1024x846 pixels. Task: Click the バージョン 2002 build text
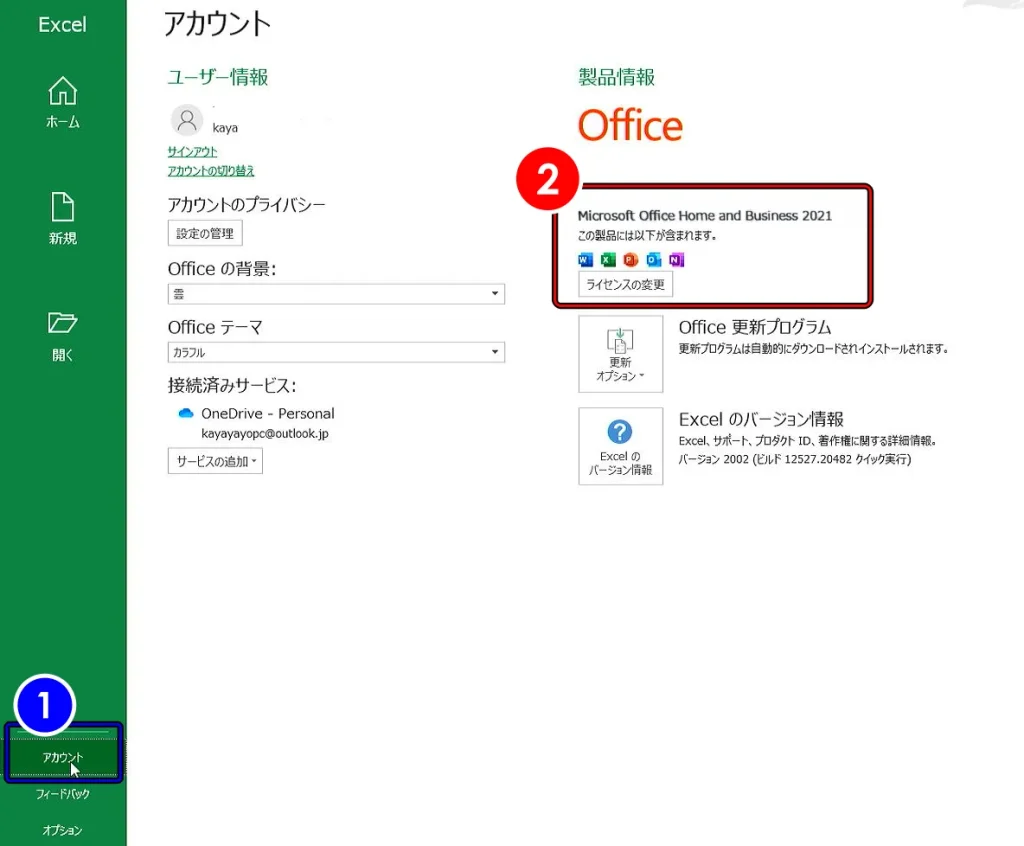795,459
